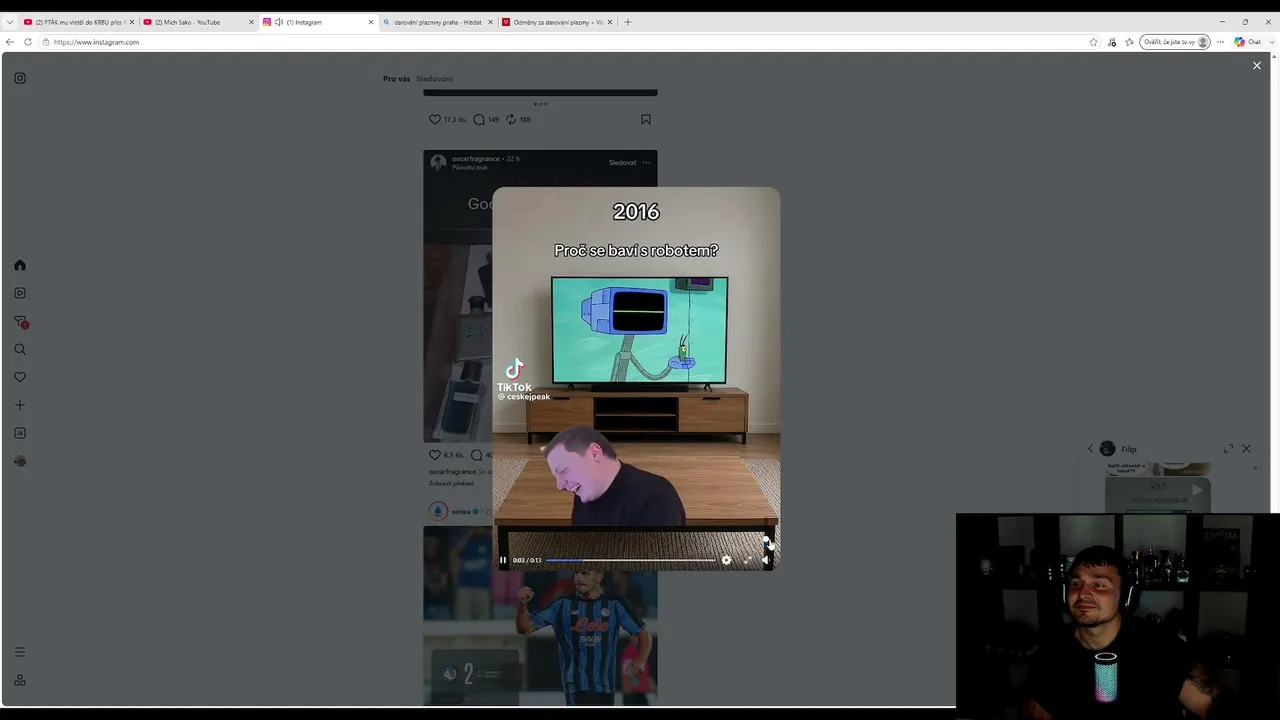
Task: Follow oscarfragrance with the Sledovat button
Action: (x=622, y=162)
